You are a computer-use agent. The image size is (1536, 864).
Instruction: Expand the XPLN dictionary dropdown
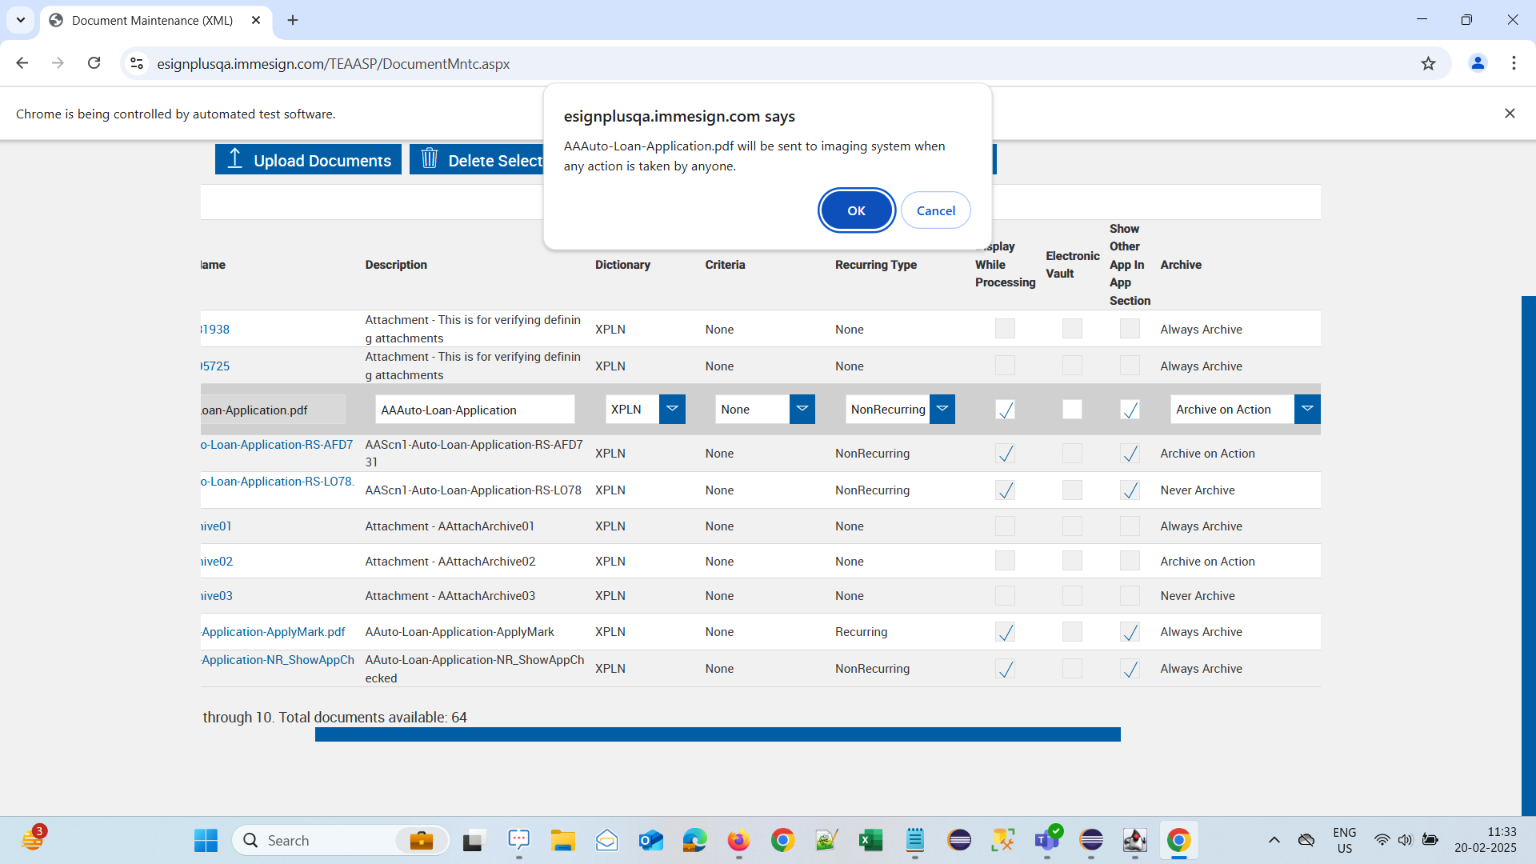click(672, 409)
